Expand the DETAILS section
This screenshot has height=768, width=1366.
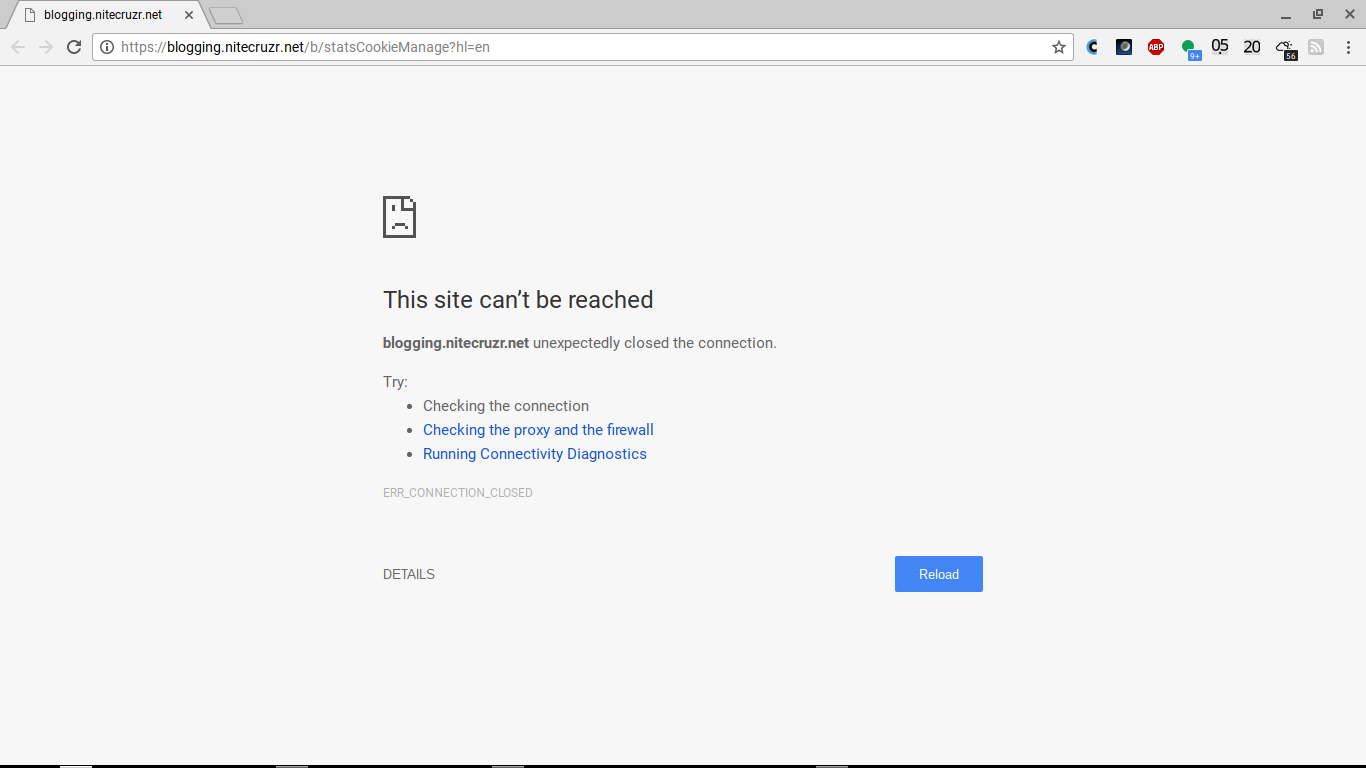pos(408,574)
